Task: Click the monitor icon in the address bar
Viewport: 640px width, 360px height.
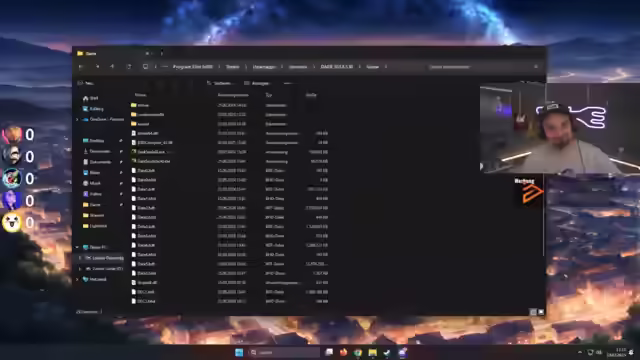Action: [145, 67]
